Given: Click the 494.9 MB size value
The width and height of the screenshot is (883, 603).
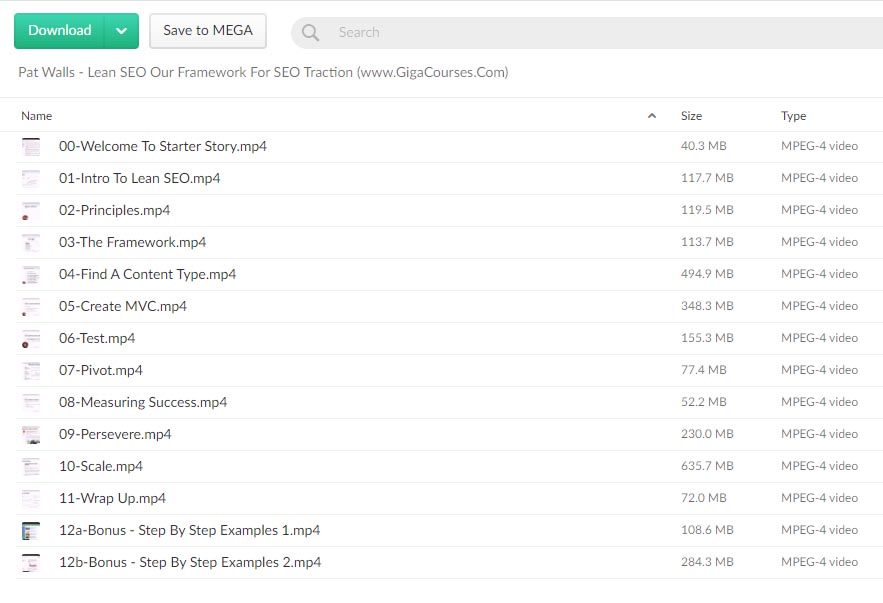Looking at the screenshot, I should (707, 275).
